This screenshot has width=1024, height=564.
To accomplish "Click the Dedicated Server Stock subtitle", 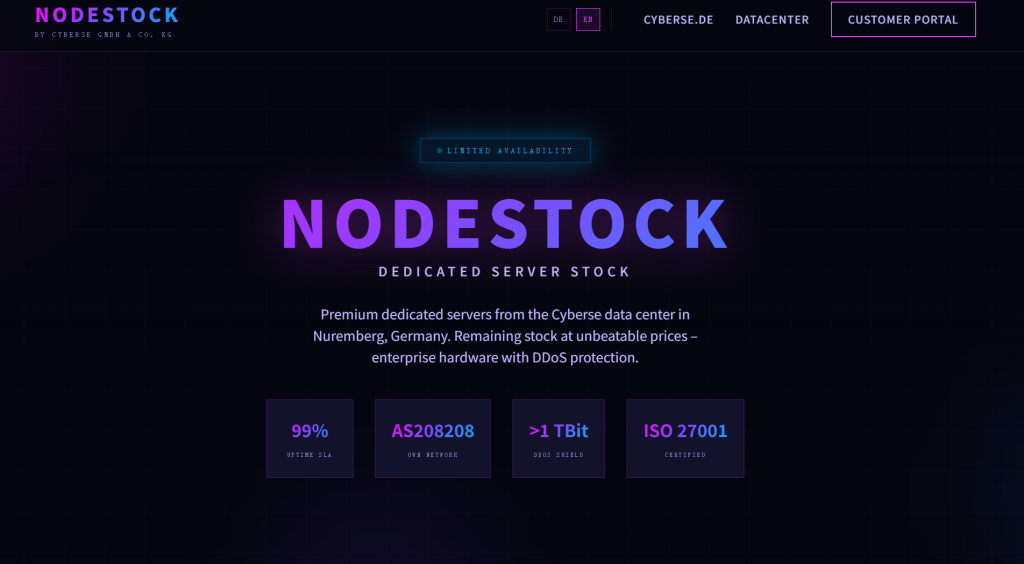I will coord(505,272).
